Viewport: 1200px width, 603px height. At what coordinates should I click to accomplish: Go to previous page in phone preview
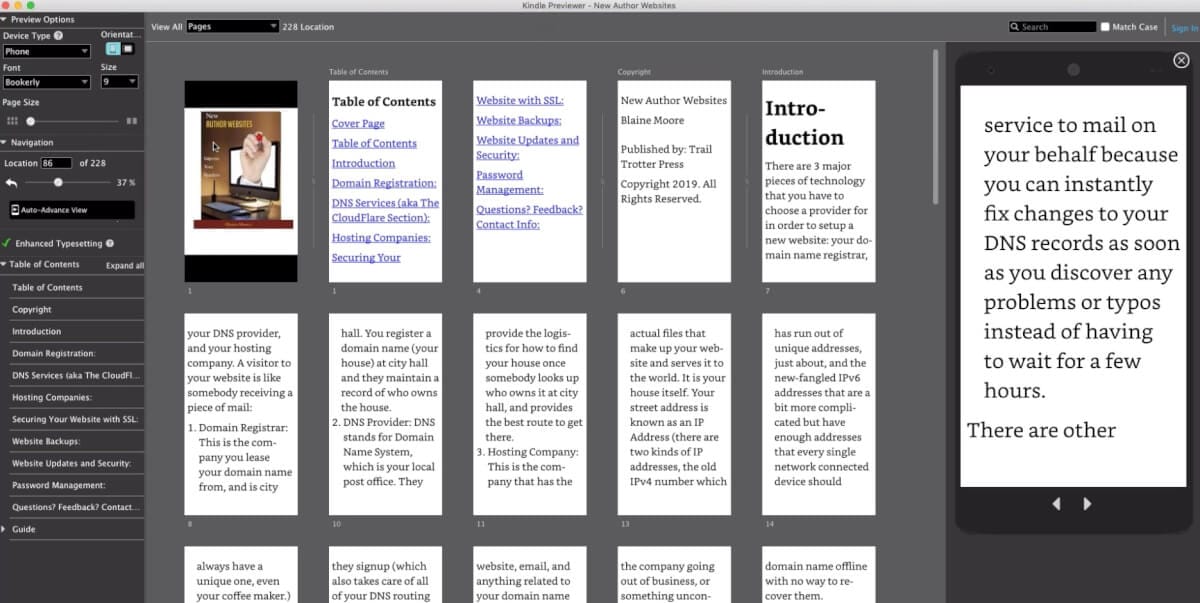coord(1056,504)
